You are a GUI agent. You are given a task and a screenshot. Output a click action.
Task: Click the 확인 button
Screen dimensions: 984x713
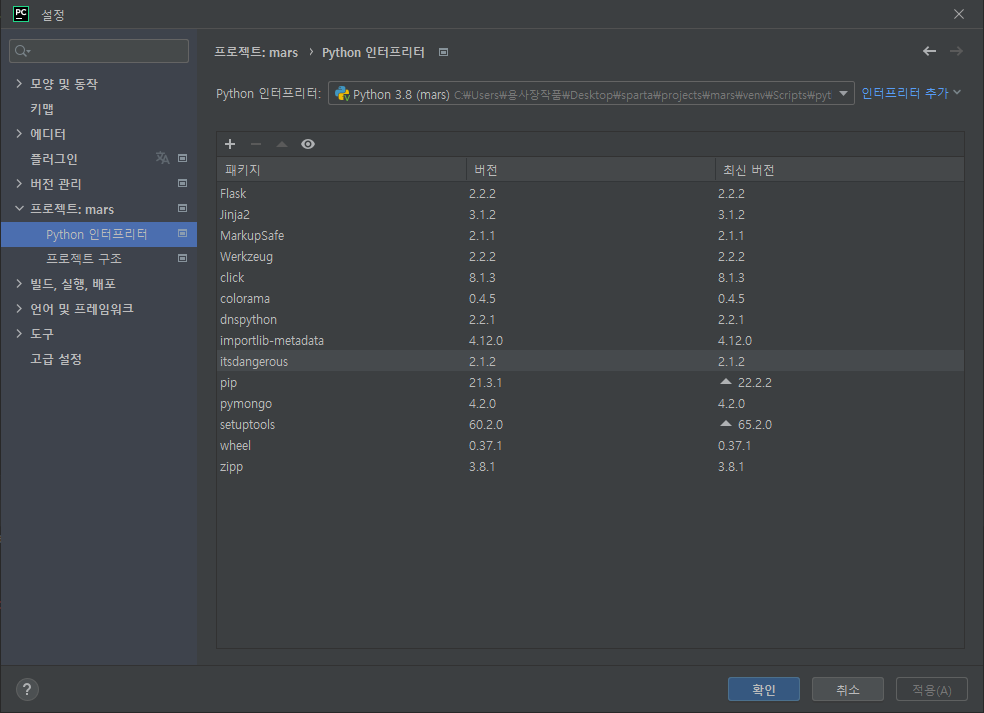tap(764, 689)
